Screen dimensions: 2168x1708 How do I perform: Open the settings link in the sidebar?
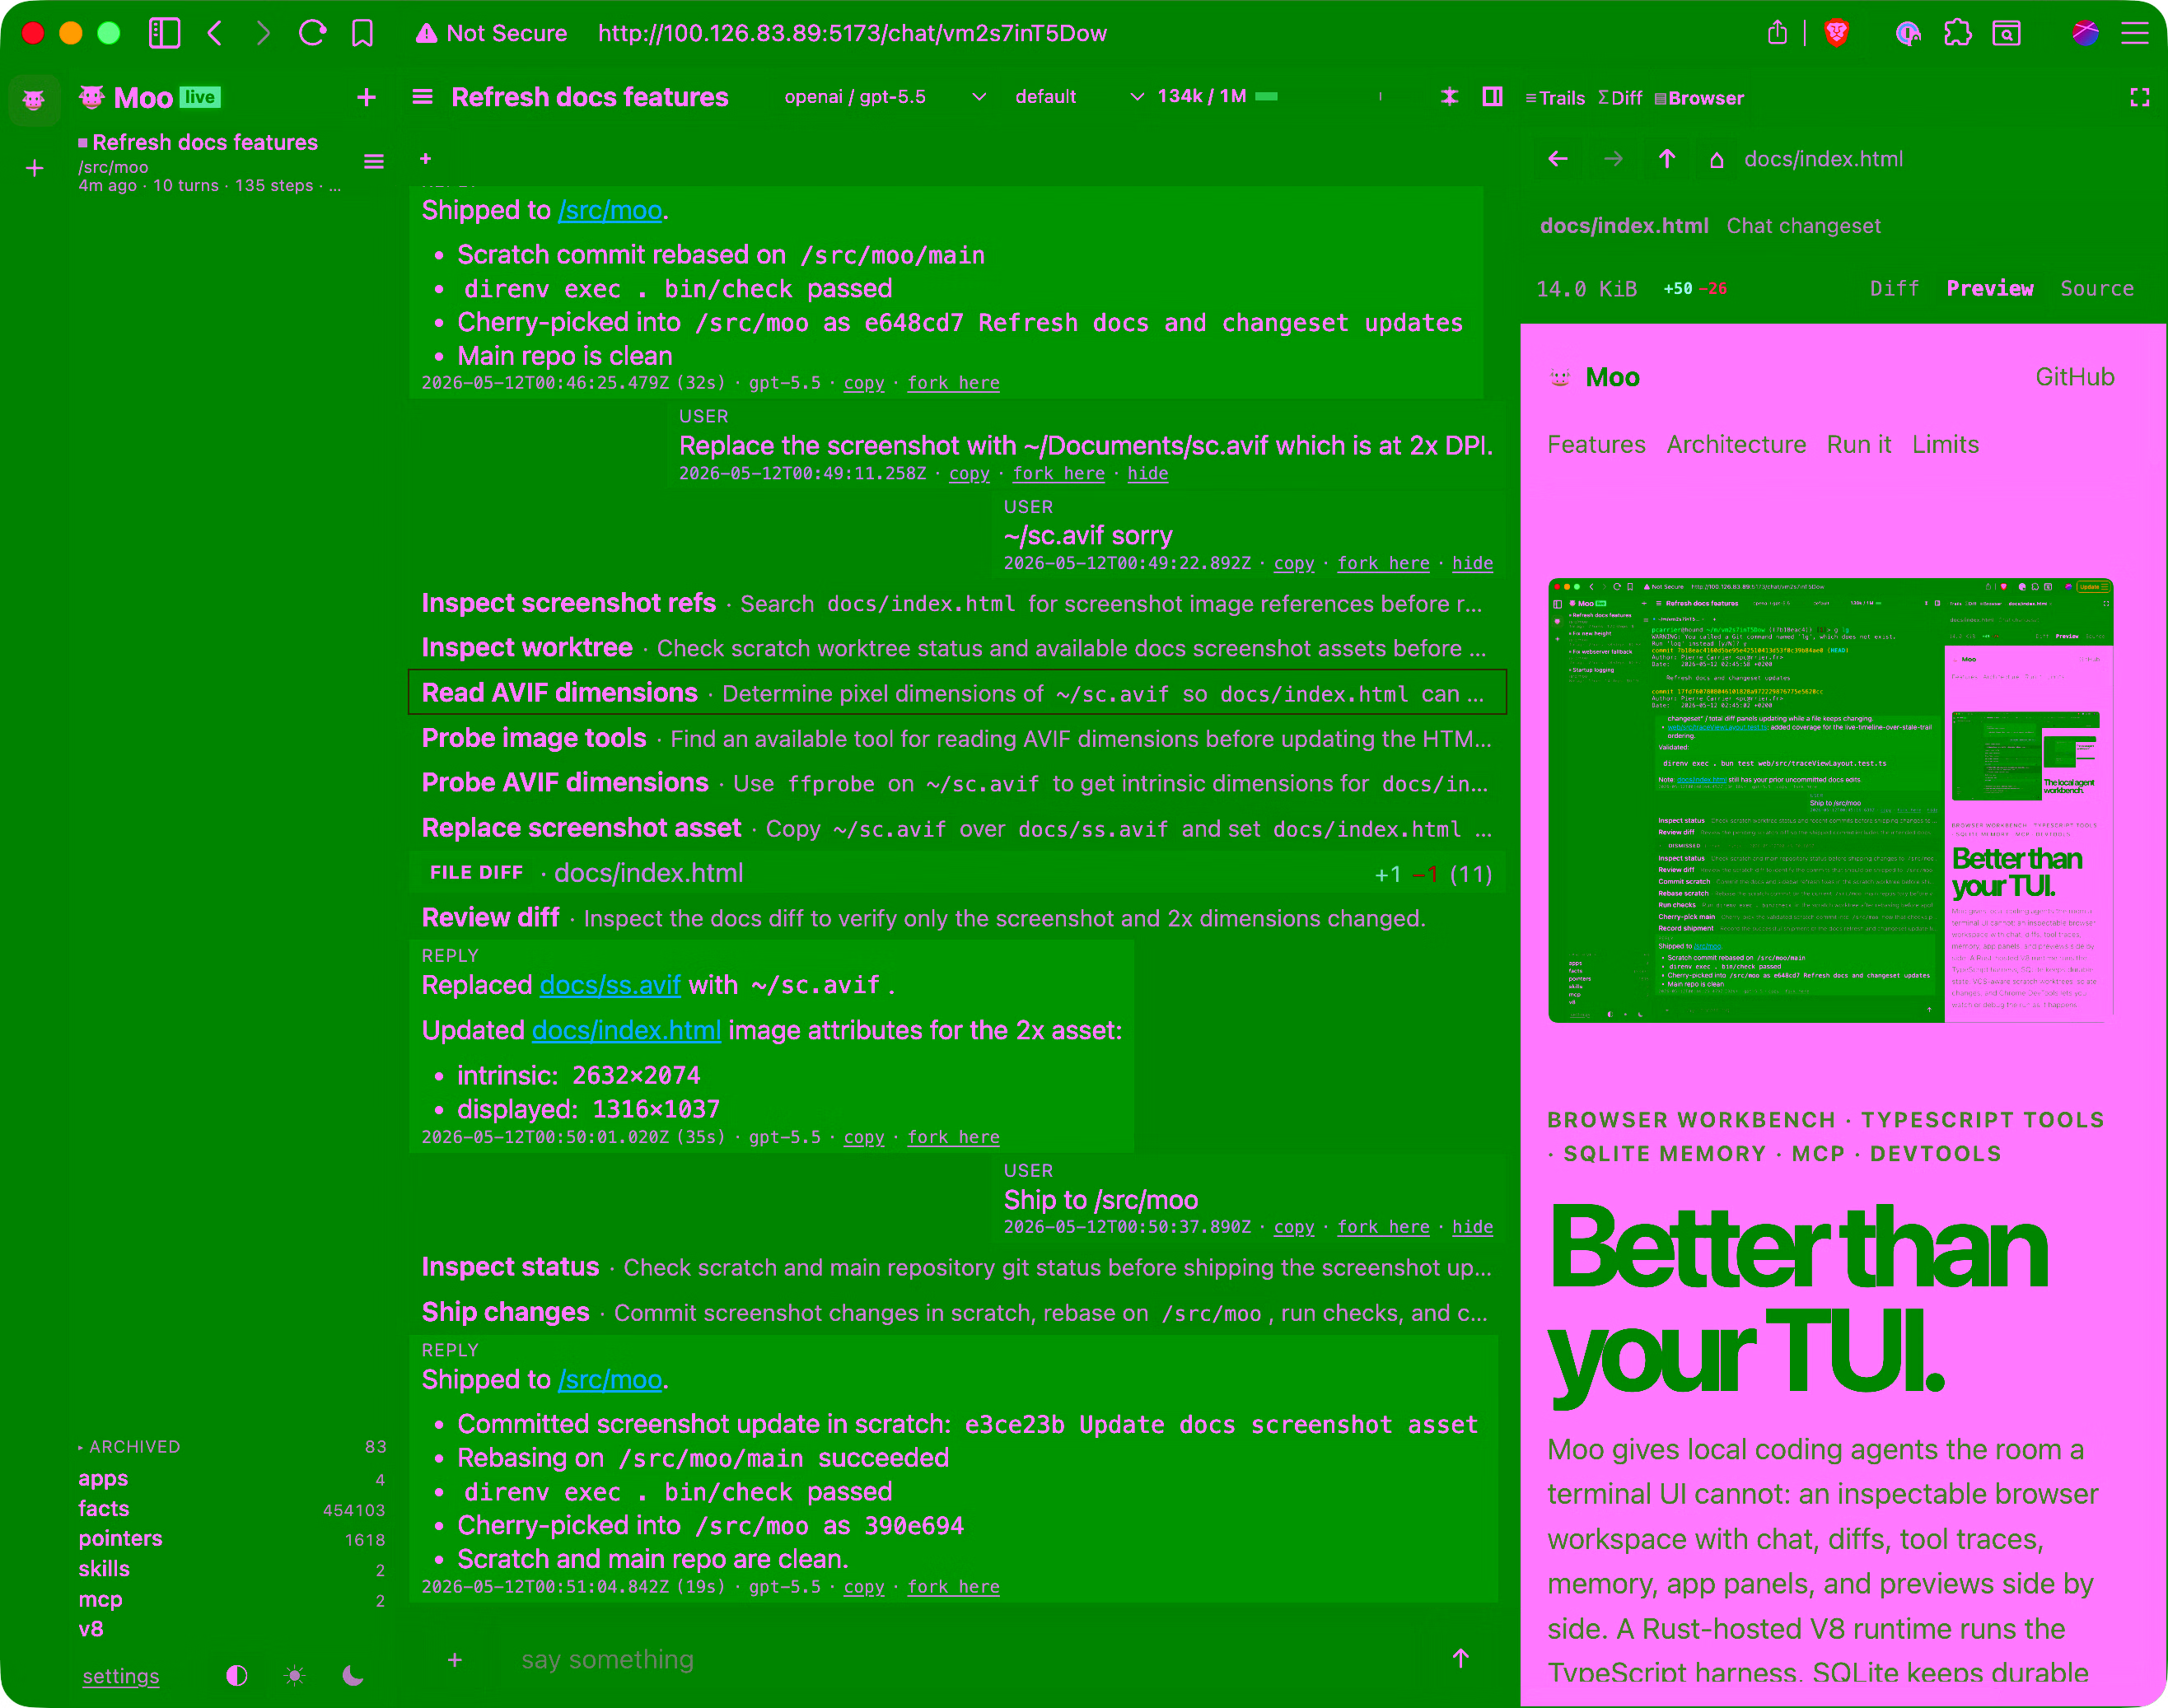tap(120, 1676)
